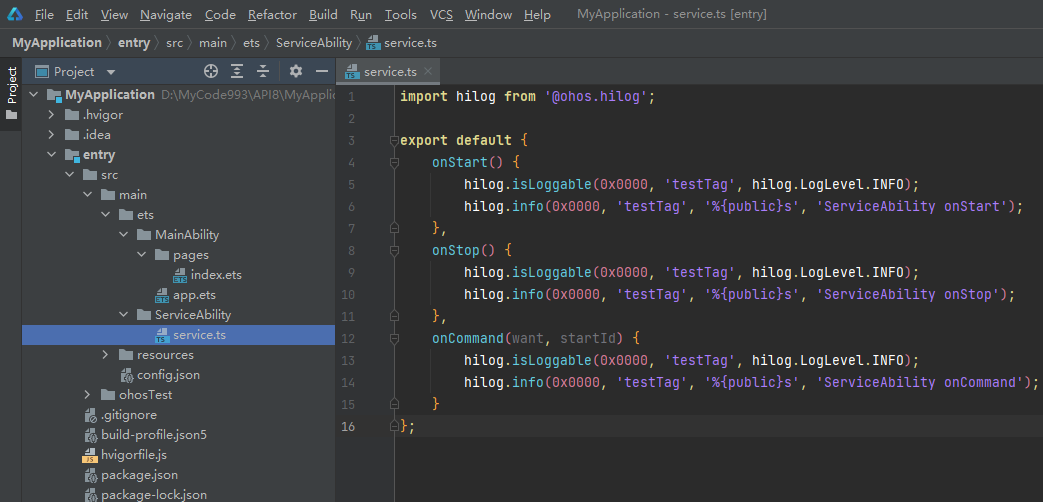Expand the ohosTest folder
Viewport: 1043px width, 502px height.
(88, 395)
